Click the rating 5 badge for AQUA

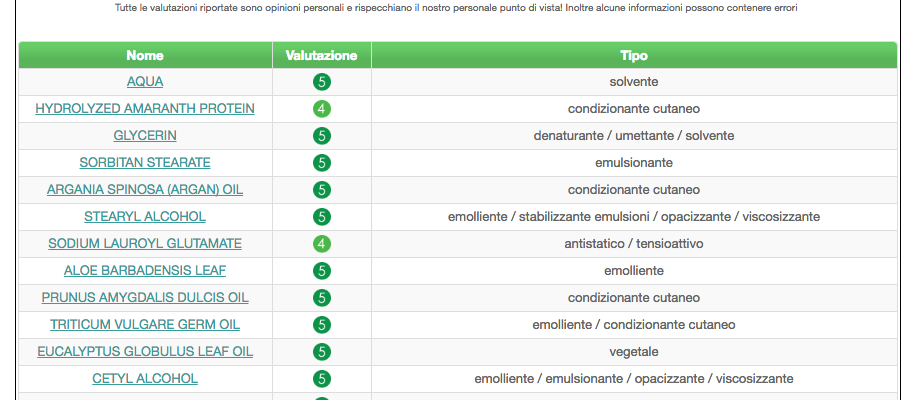coord(321,82)
